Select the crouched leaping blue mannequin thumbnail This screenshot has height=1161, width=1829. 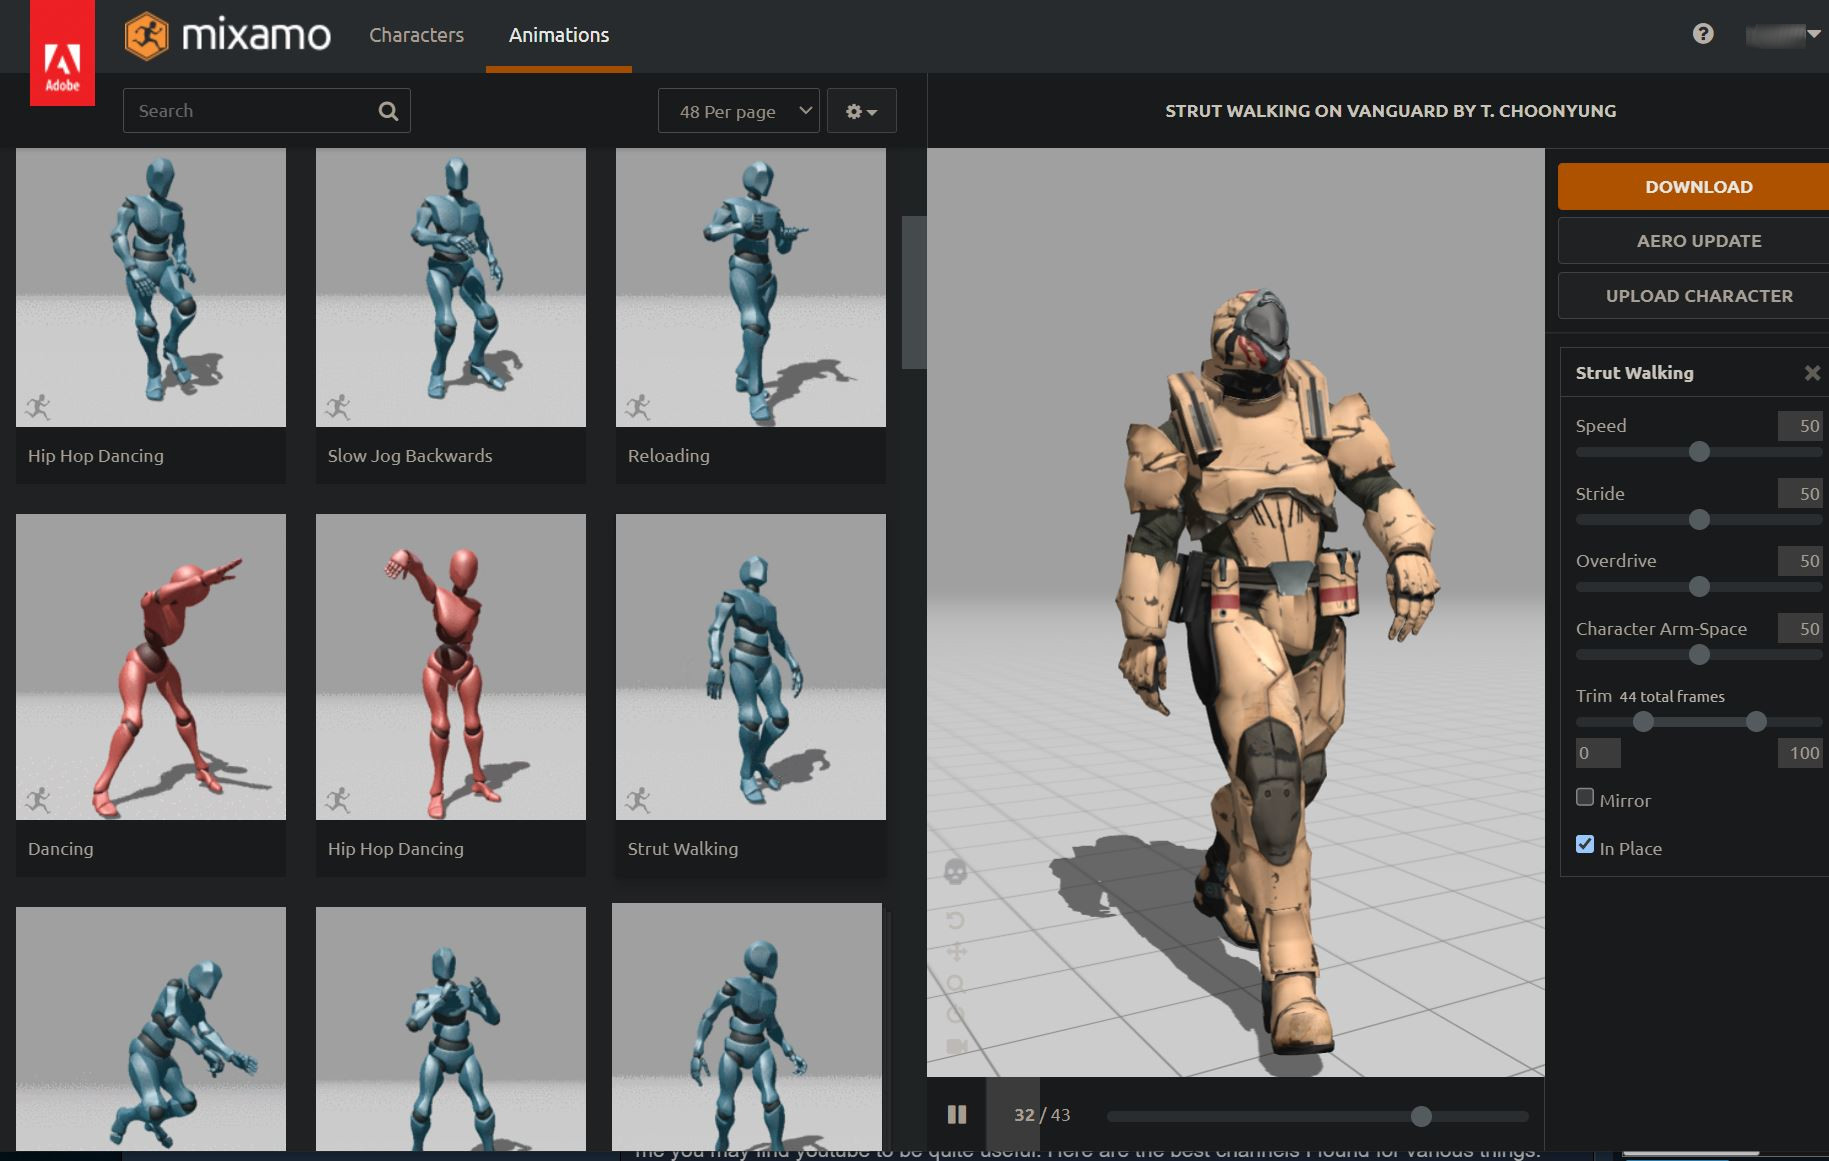click(x=151, y=1028)
